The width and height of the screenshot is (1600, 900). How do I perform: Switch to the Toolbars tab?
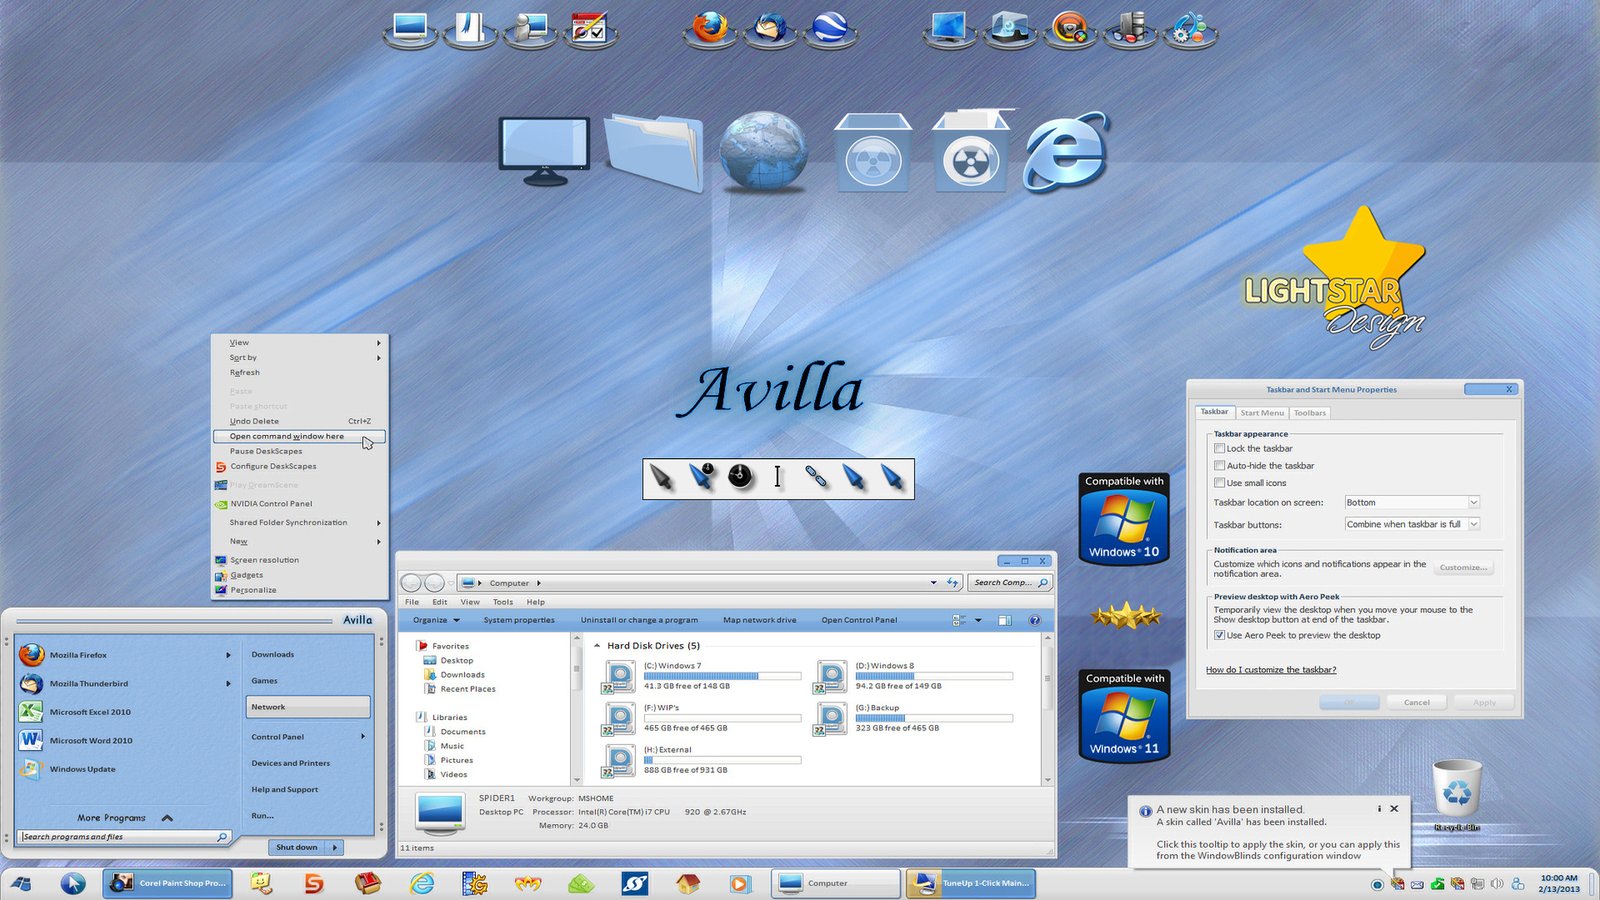tap(1310, 413)
